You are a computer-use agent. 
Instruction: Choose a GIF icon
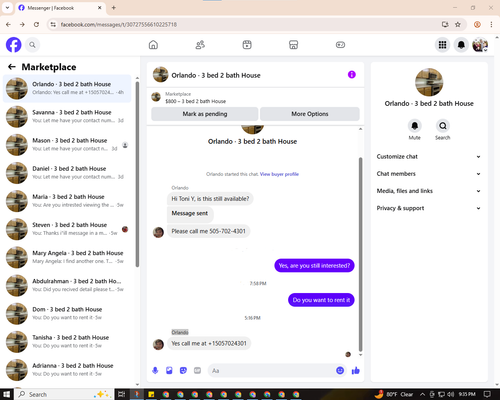click(x=197, y=370)
